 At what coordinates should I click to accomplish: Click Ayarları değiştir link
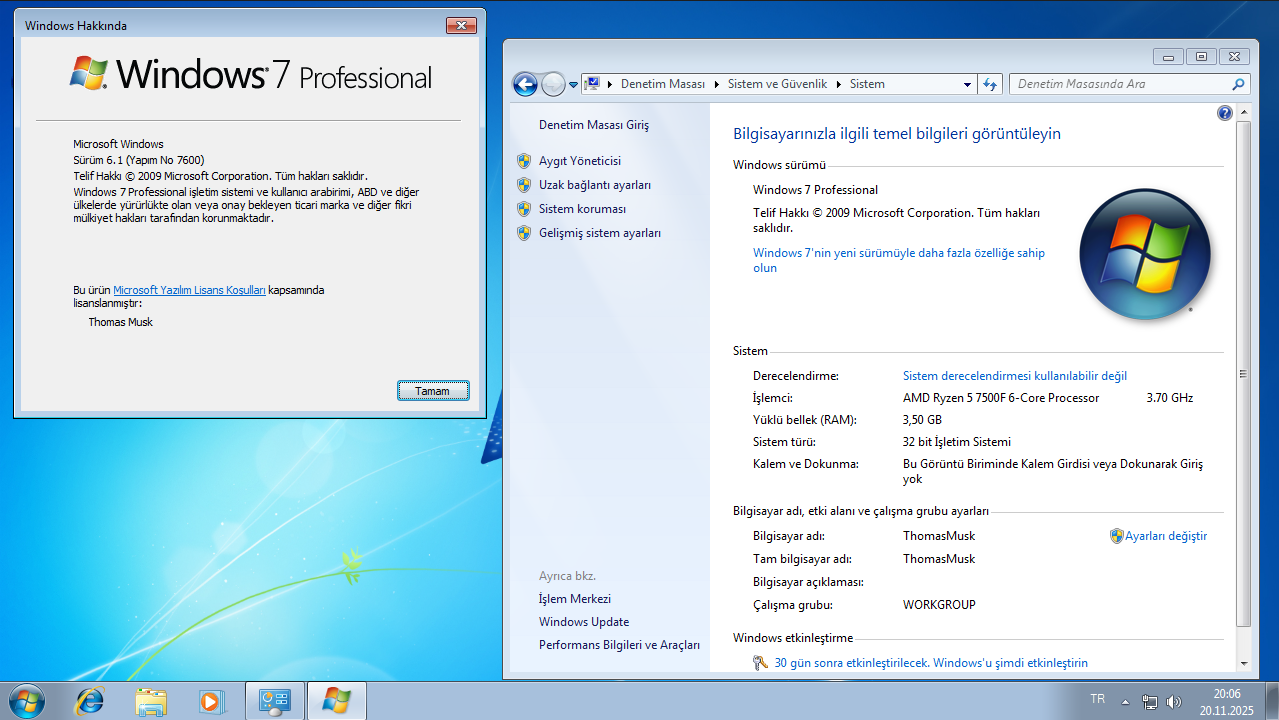[1166, 536]
